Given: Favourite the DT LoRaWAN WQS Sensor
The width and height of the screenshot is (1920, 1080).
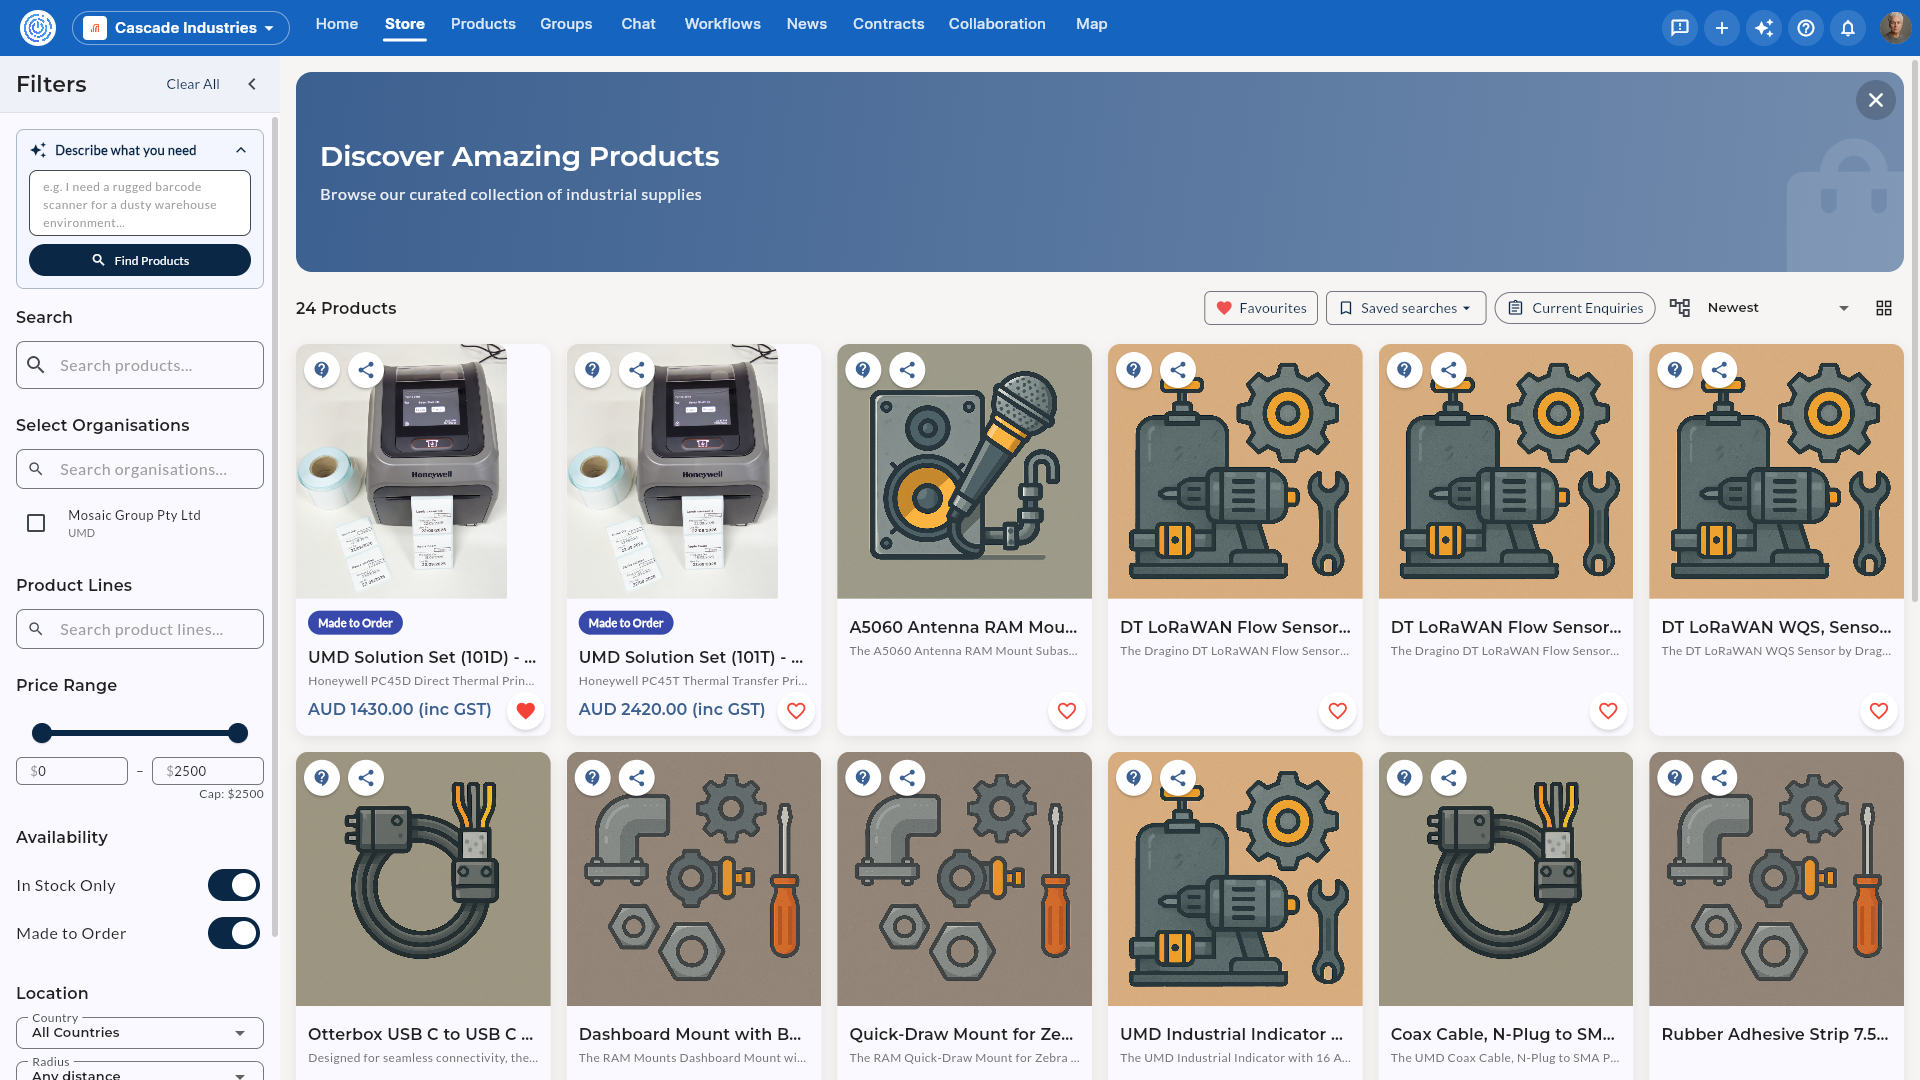Looking at the screenshot, I should pos(1879,711).
